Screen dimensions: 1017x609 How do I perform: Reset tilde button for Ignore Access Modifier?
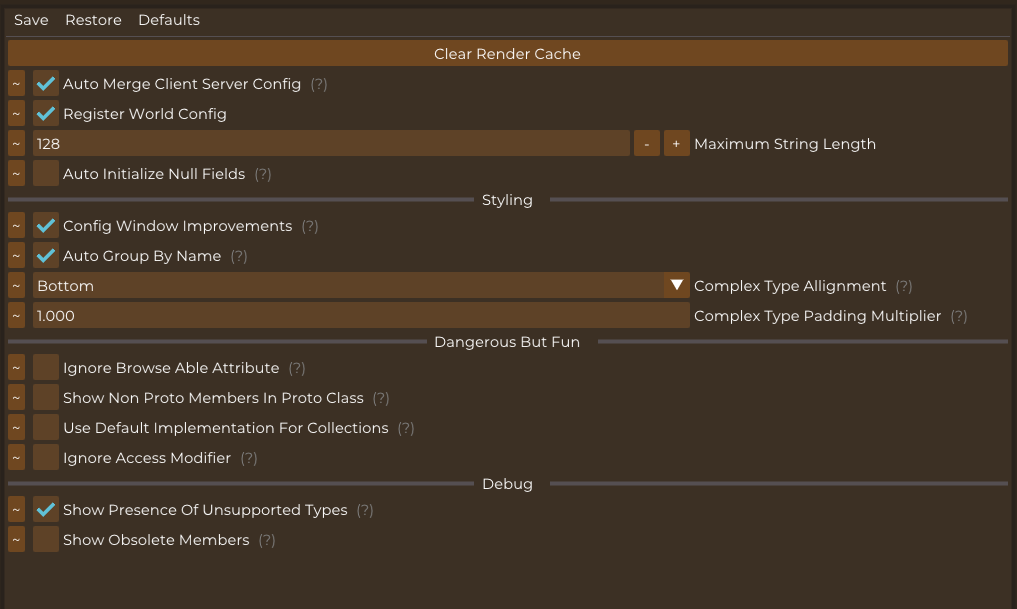tap(16, 457)
